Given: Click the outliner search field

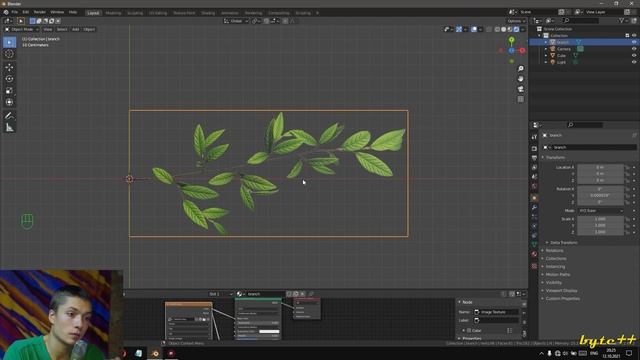Looking at the screenshot, I should tap(581, 20).
